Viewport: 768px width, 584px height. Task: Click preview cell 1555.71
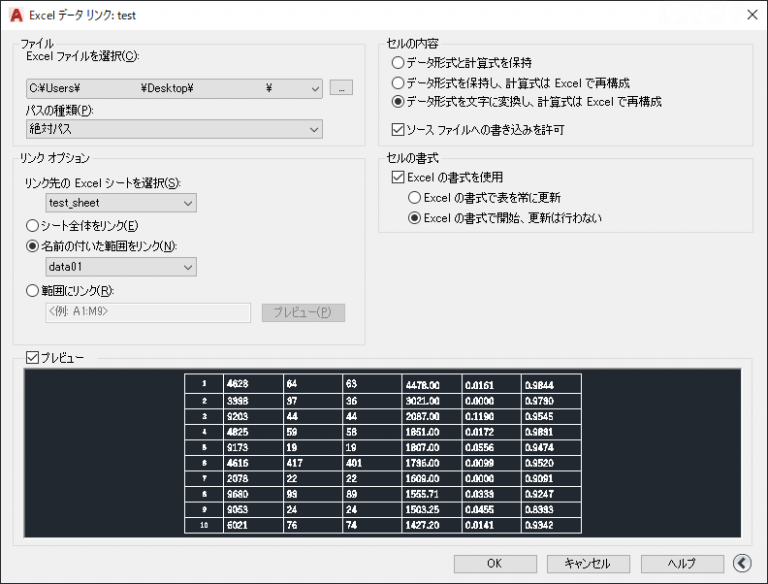pos(432,494)
